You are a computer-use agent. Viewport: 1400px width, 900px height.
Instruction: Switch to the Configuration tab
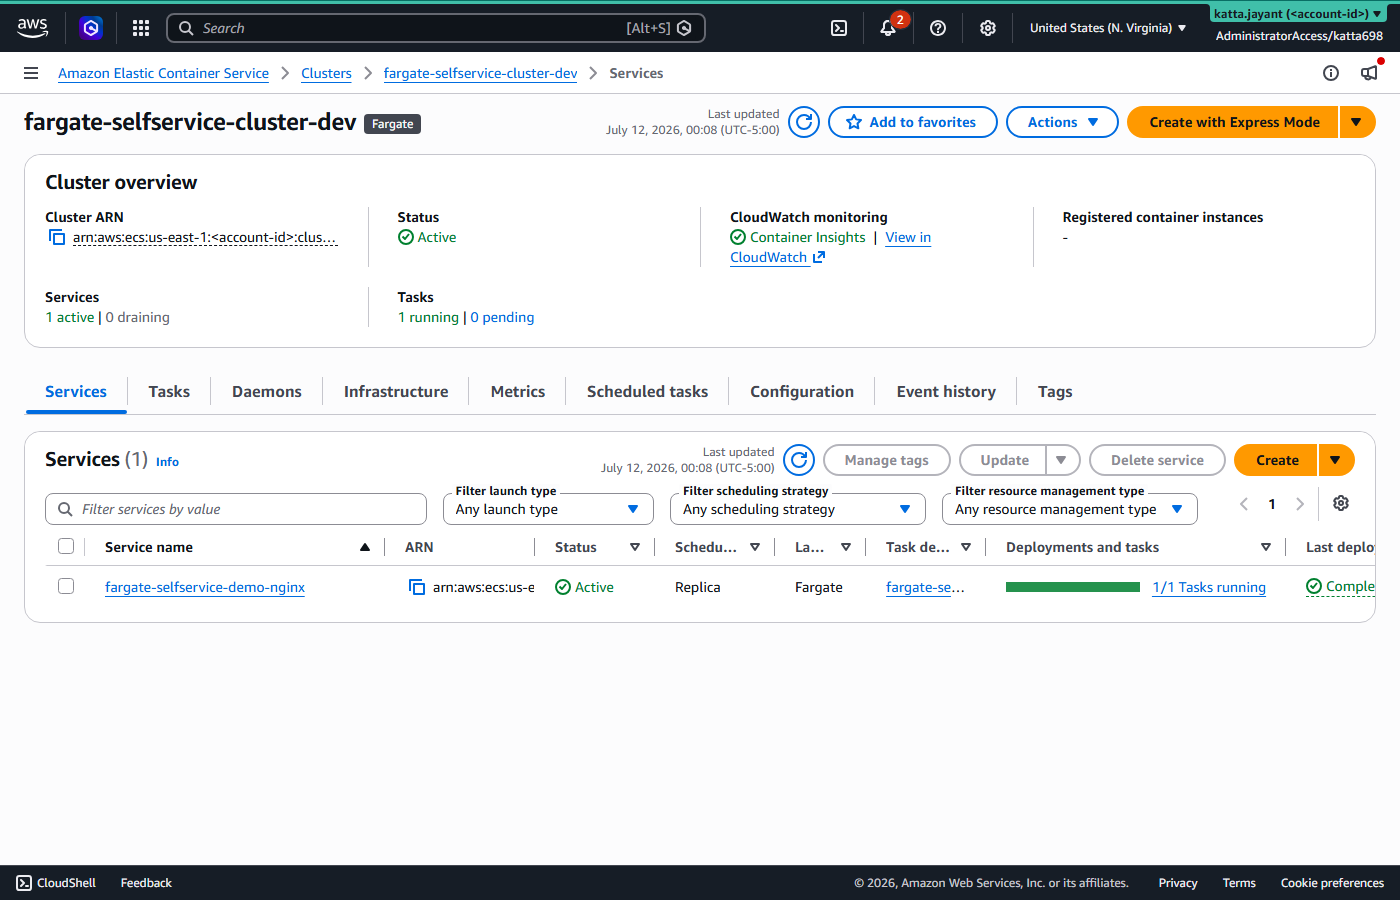click(802, 391)
